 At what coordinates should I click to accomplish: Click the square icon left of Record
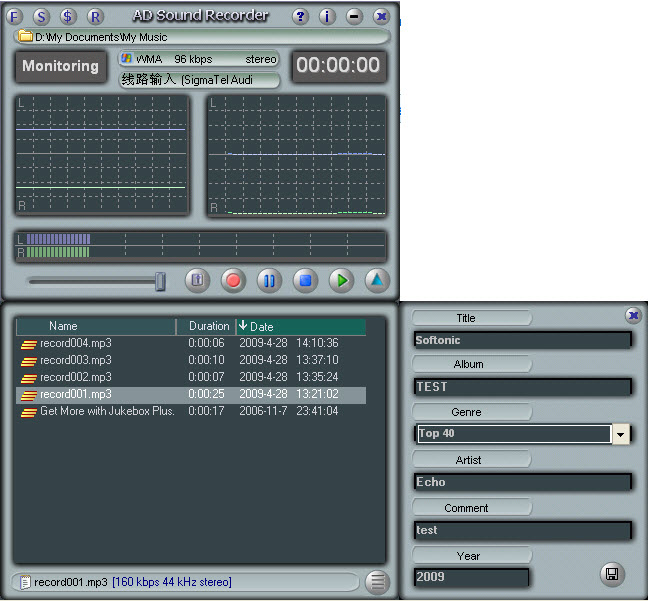pyautogui.click(x=197, y=281)
